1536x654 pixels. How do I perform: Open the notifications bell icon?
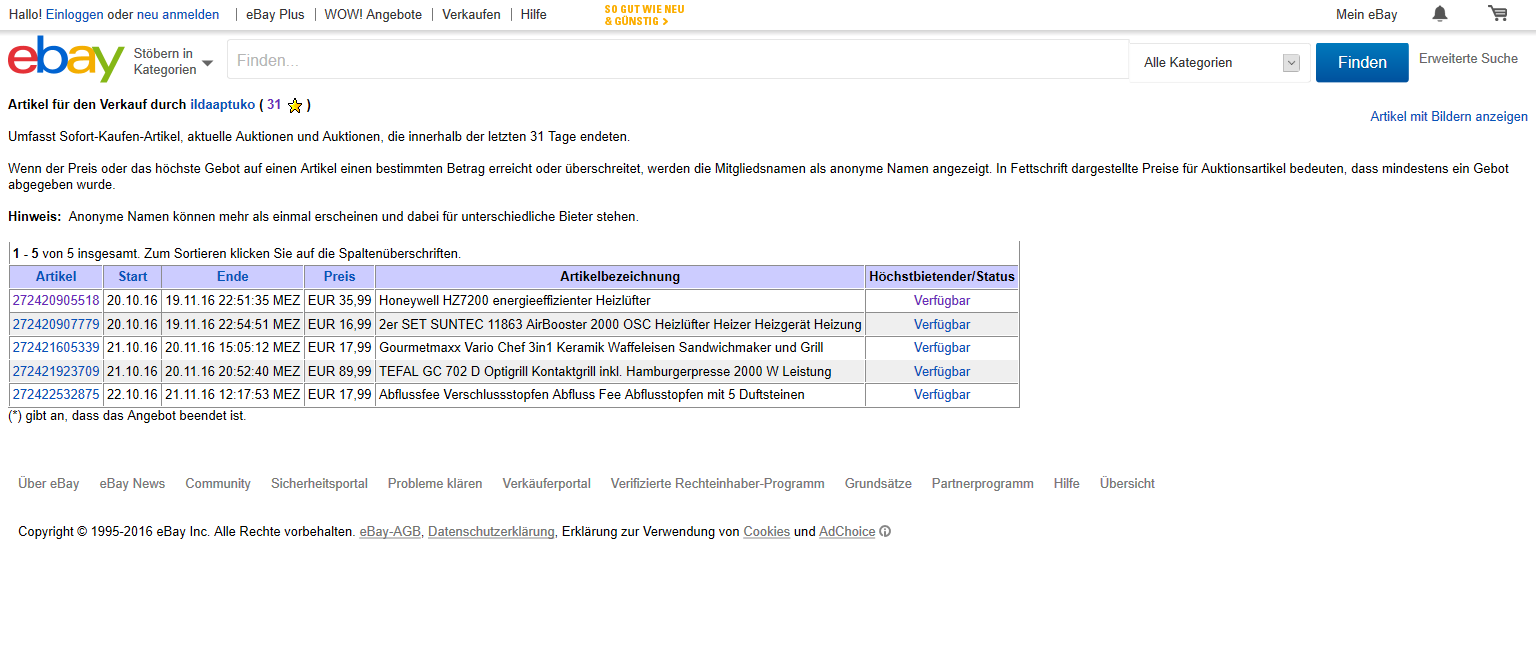pos(1440,14)
